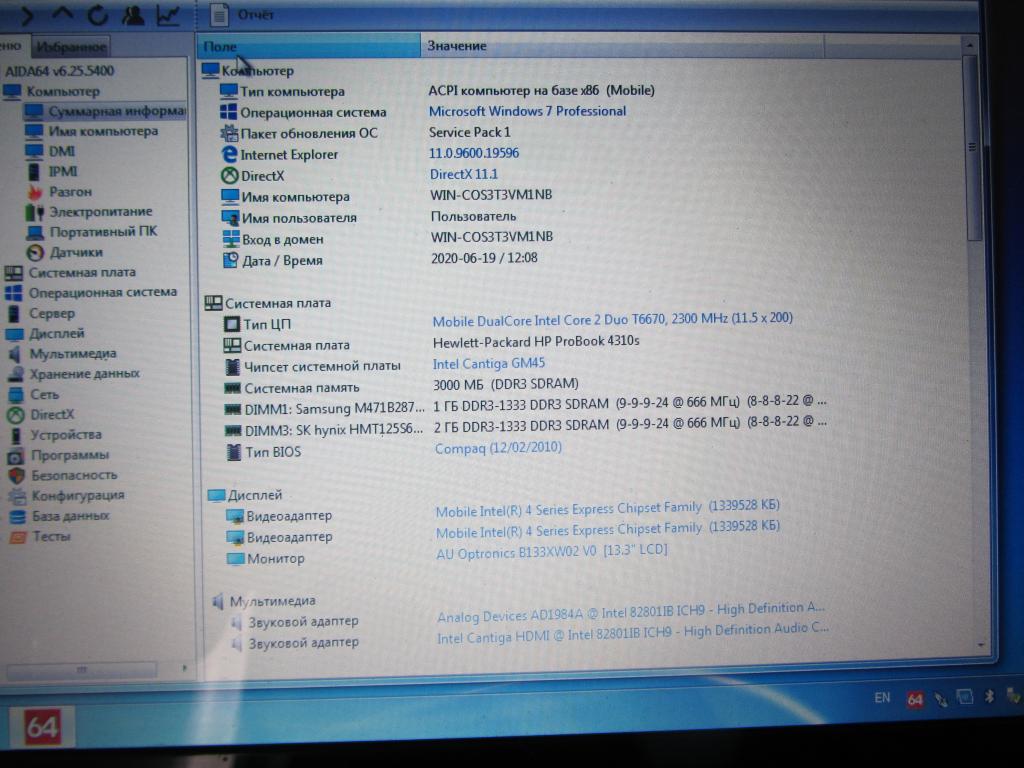
Task: Click the EN language indicator
Action: click(882, 697)
